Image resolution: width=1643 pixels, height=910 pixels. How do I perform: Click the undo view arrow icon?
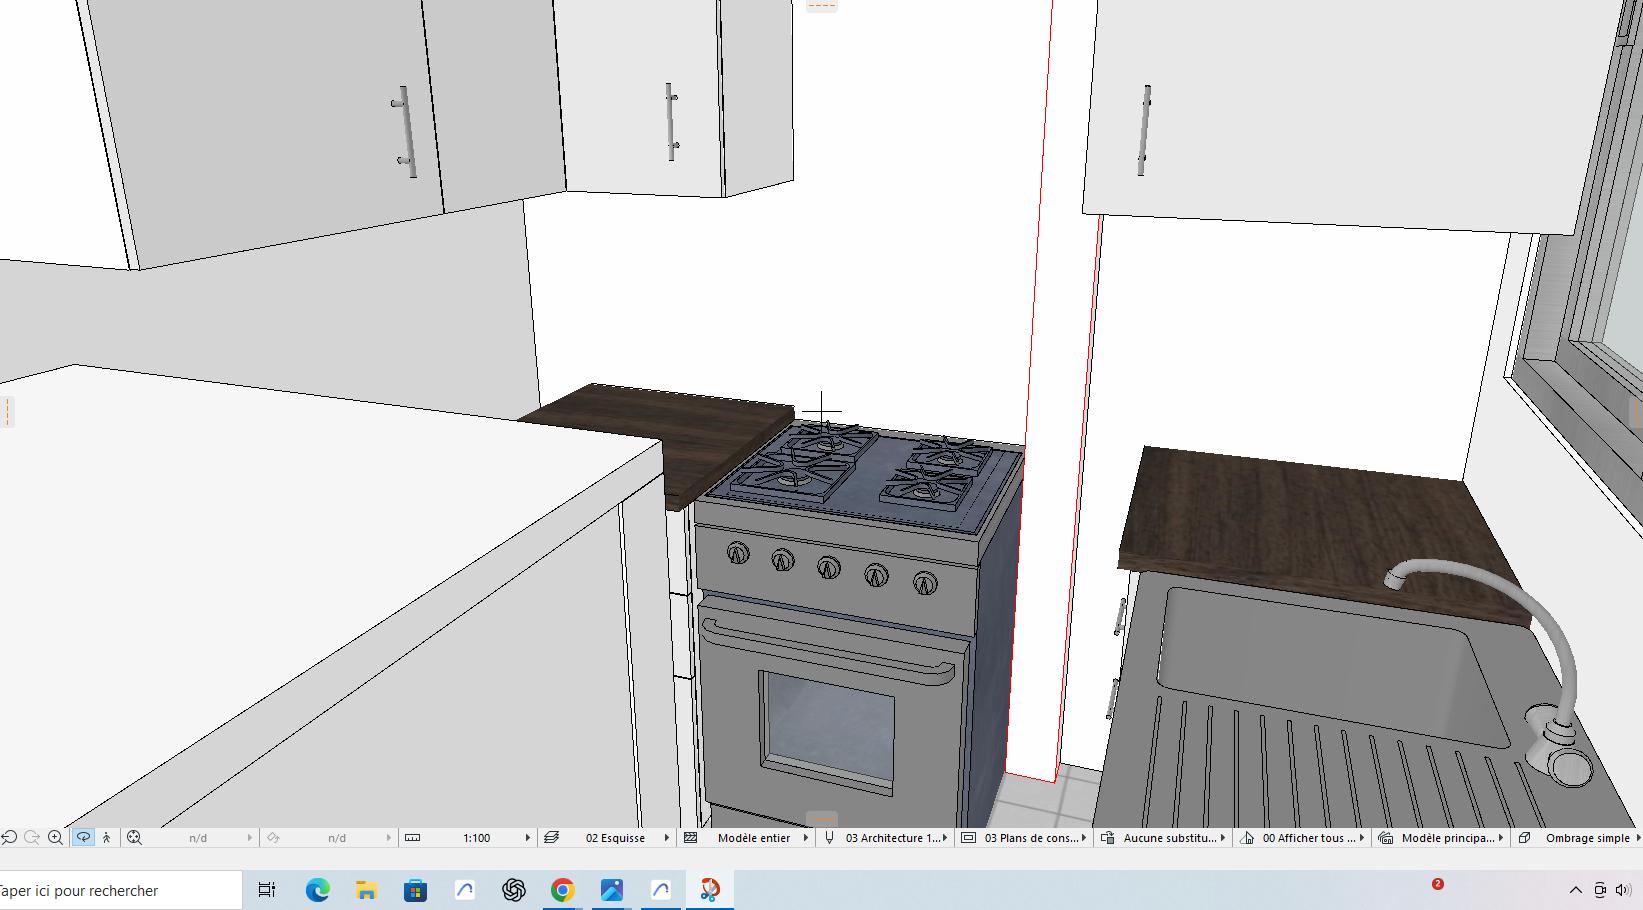[9, 838]
